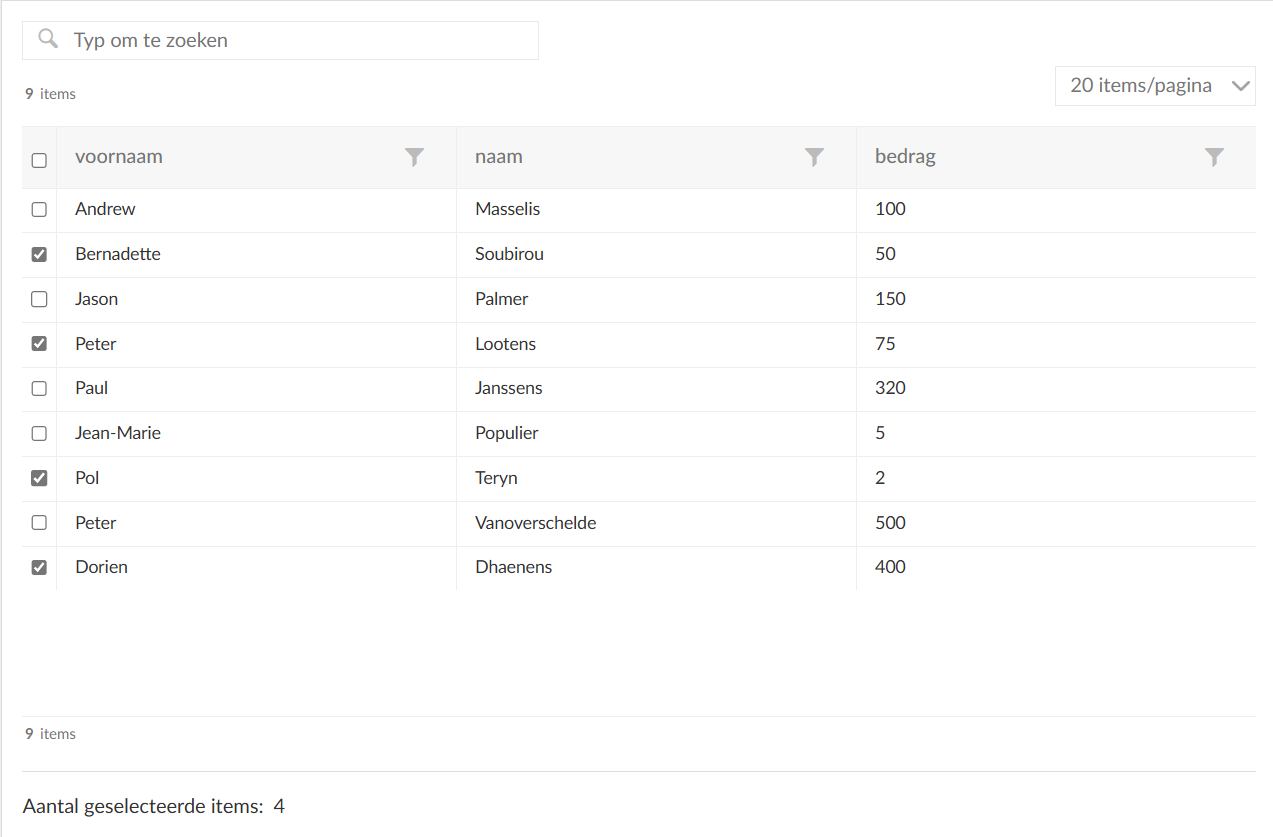Toggle the select-all checkbox in header
Viewport: 1273px width, 837px height.
pyautogui.click(x=39, y=160)
